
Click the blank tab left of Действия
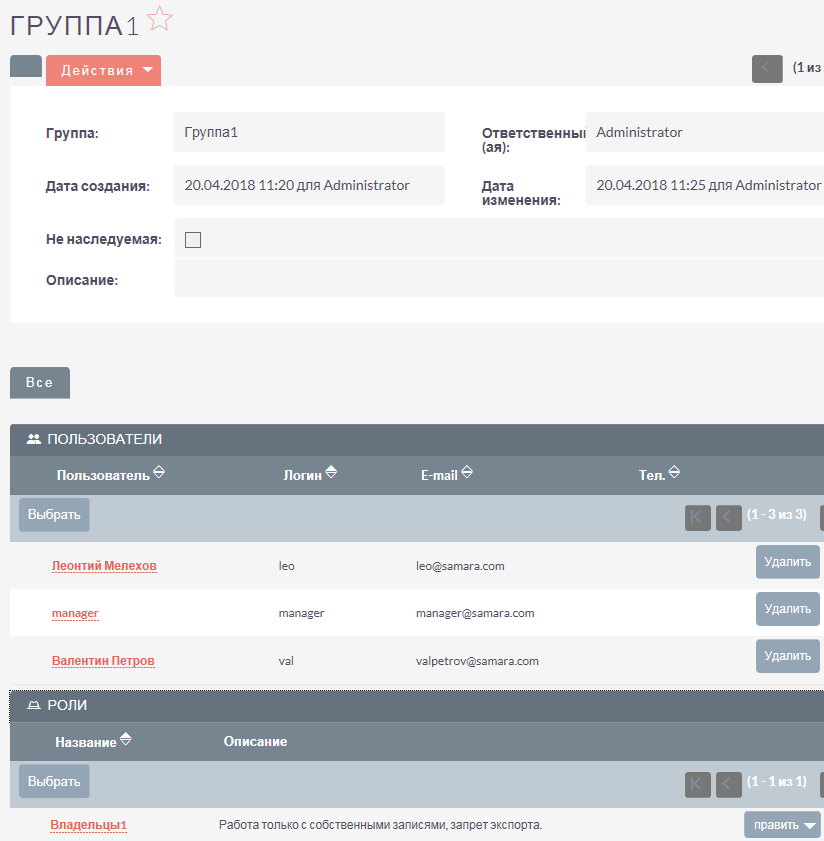pyautogui.click(x=26, y=67)
